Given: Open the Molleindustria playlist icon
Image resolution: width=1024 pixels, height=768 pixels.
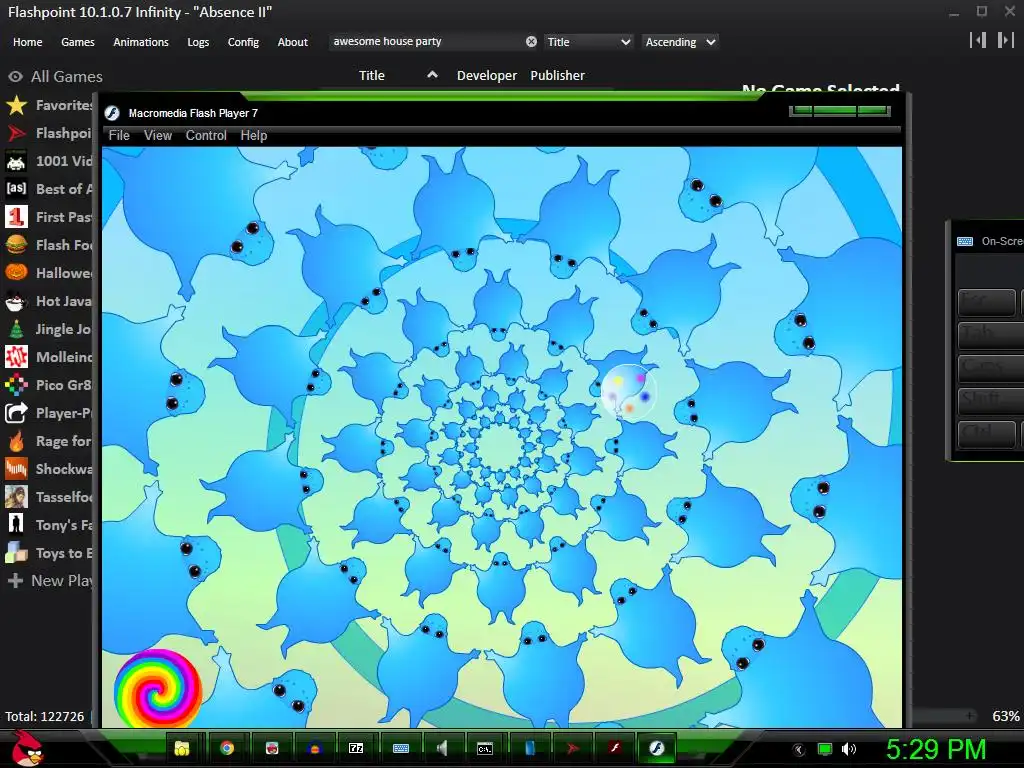Looking at the screenshot, I should (x=16, y=357).
